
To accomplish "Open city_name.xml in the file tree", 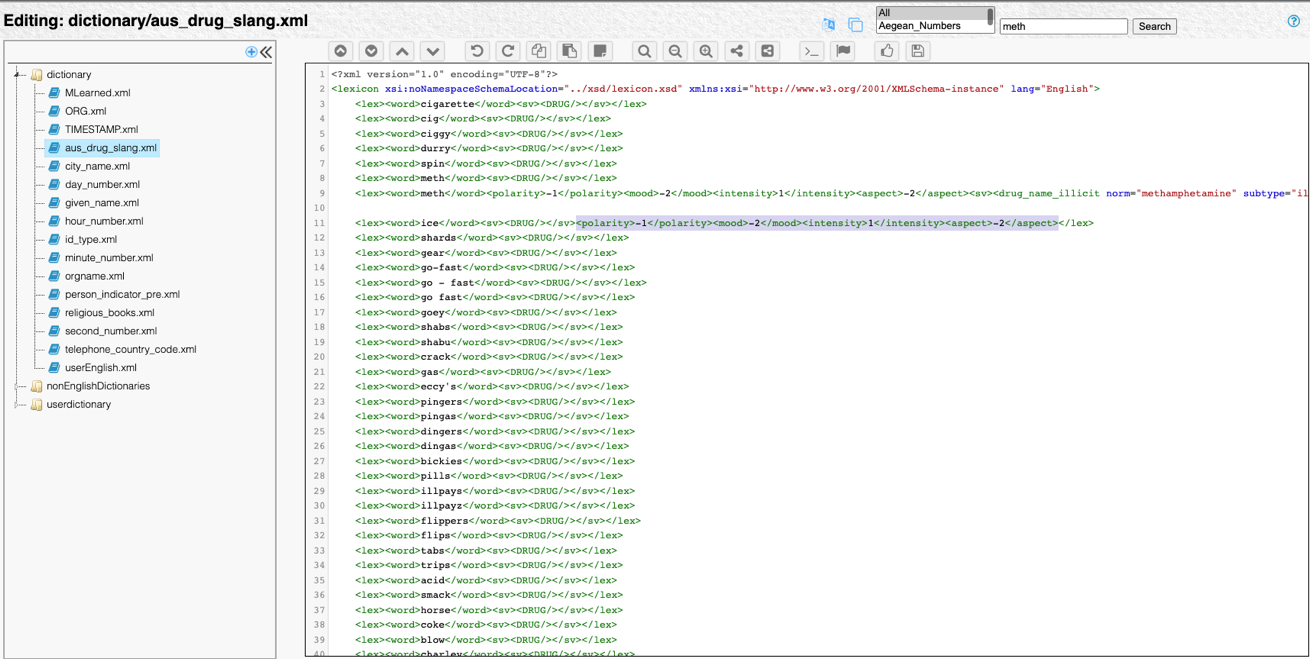I will click(97, 166).
